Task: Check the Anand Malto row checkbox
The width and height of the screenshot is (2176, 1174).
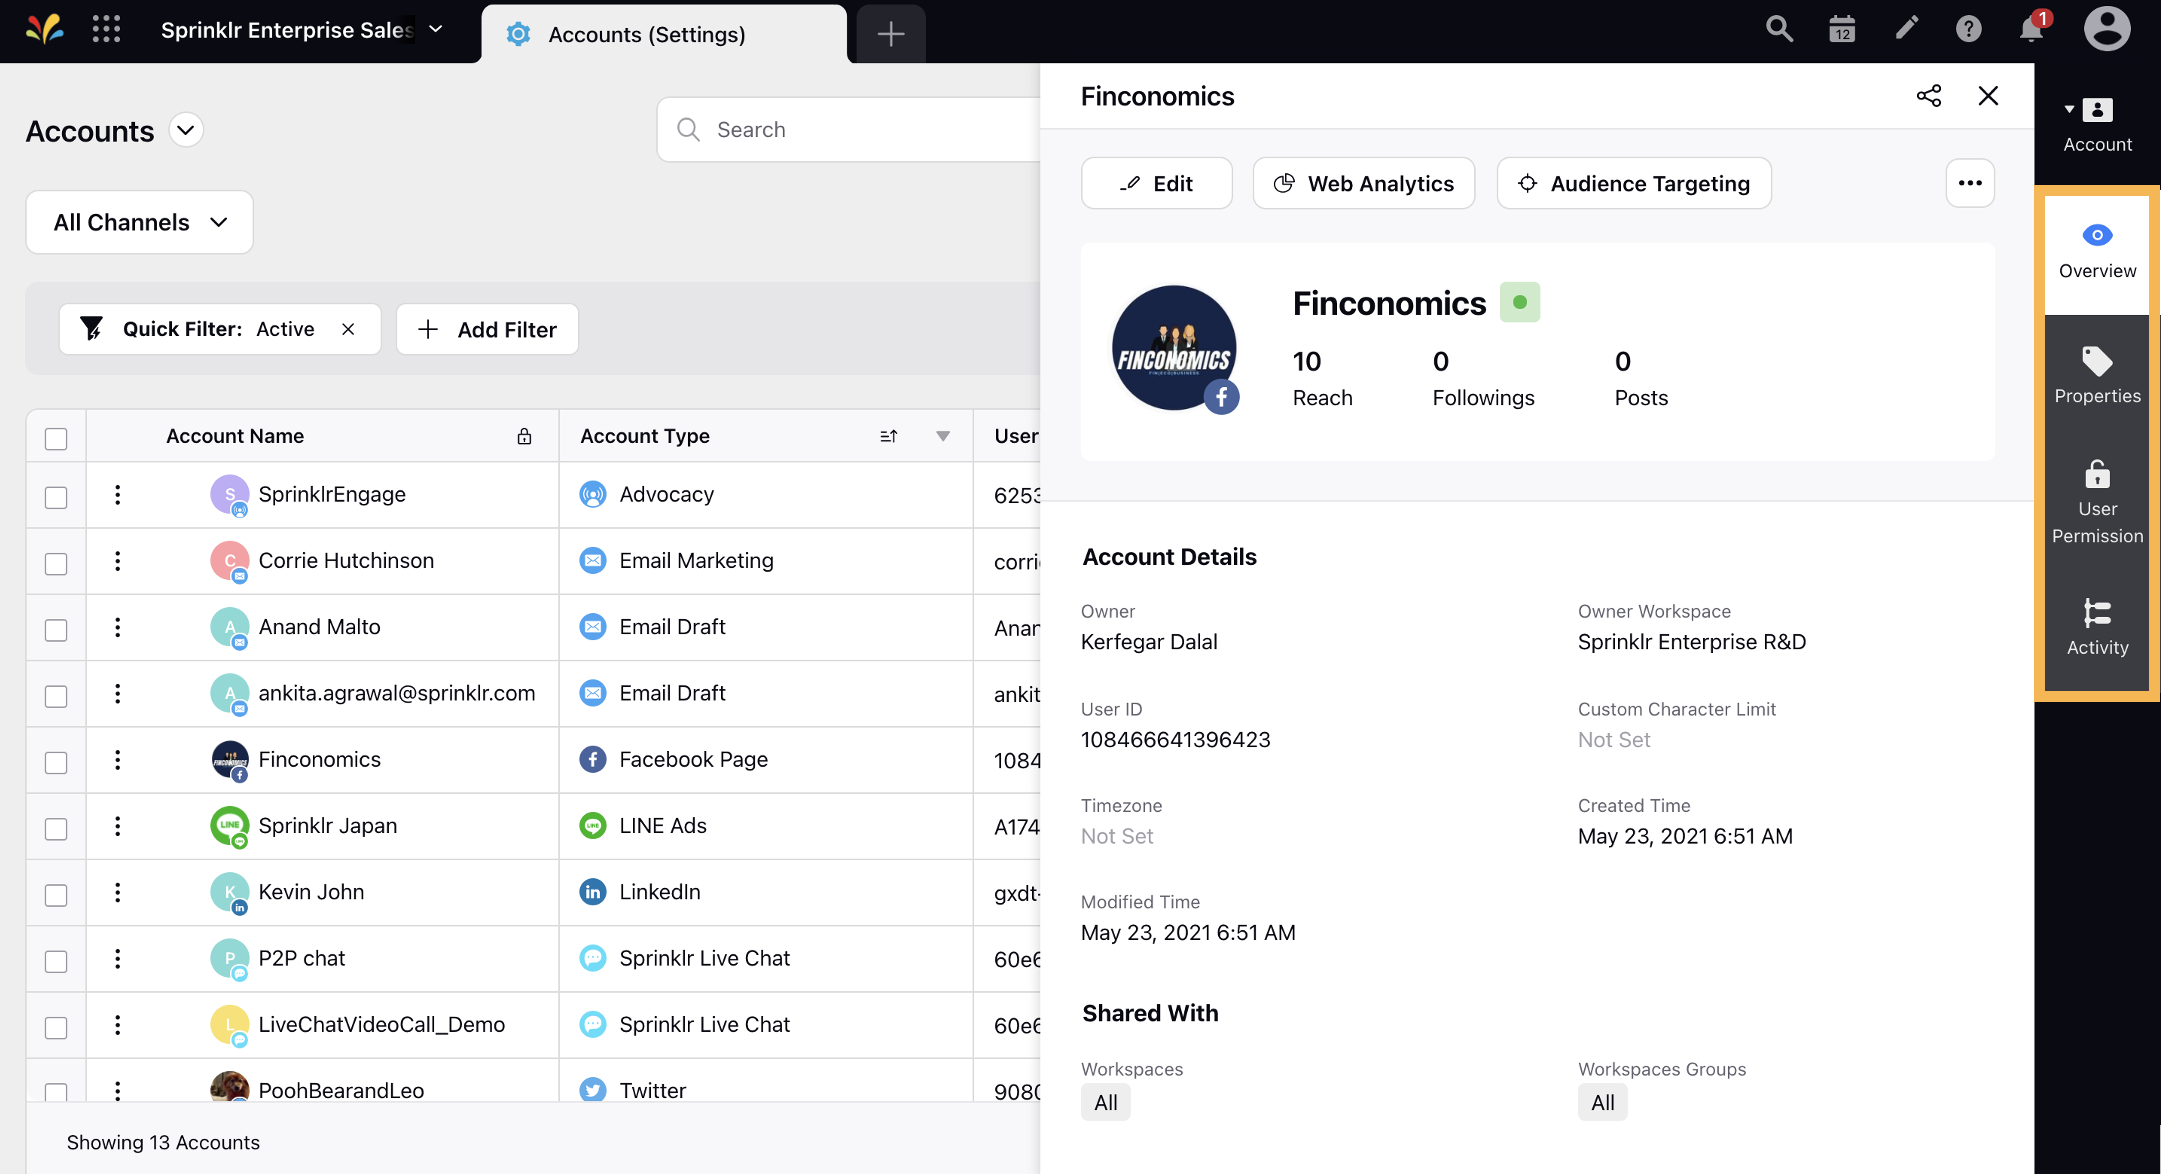Action: (56, 630)
